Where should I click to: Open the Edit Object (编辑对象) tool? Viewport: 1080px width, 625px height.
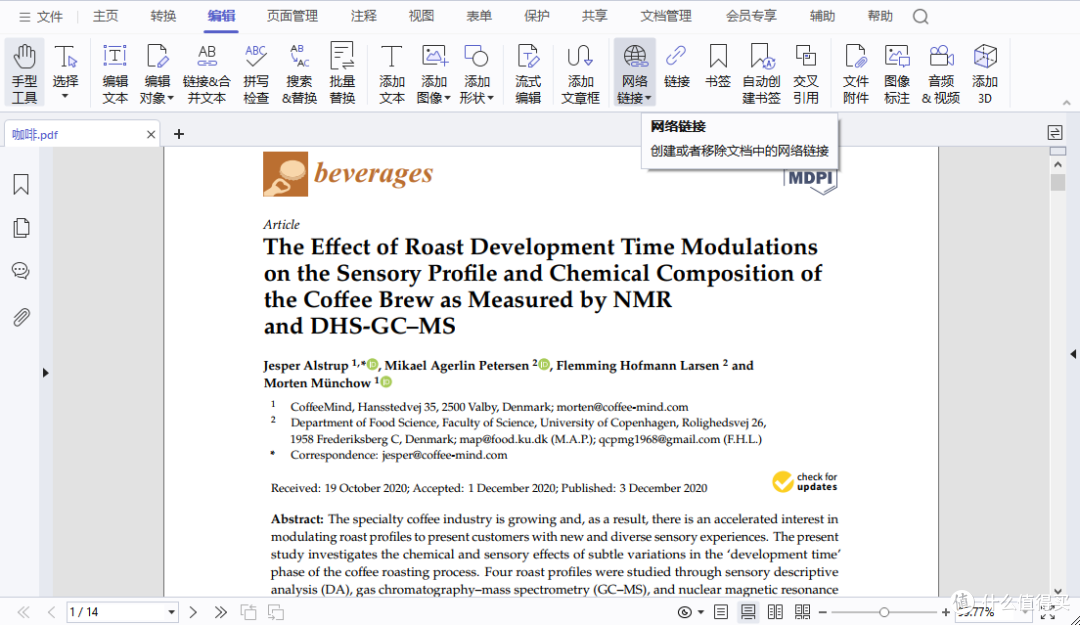point(157,73)
